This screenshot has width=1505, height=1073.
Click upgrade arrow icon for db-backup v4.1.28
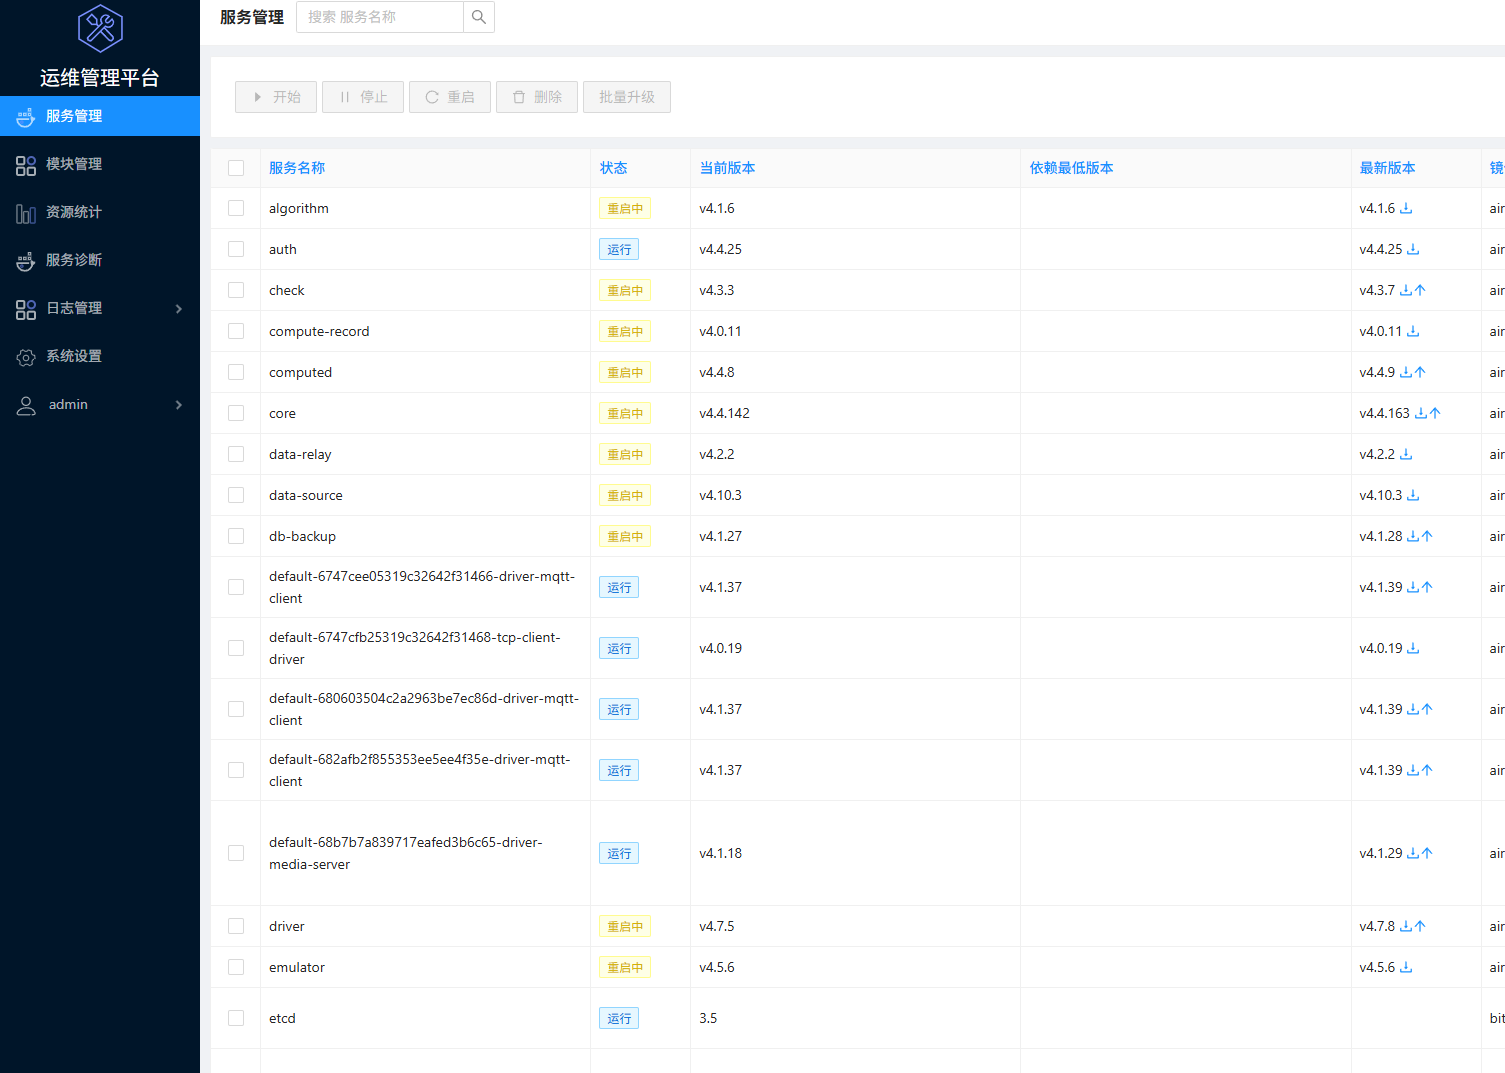[1427, 536]
